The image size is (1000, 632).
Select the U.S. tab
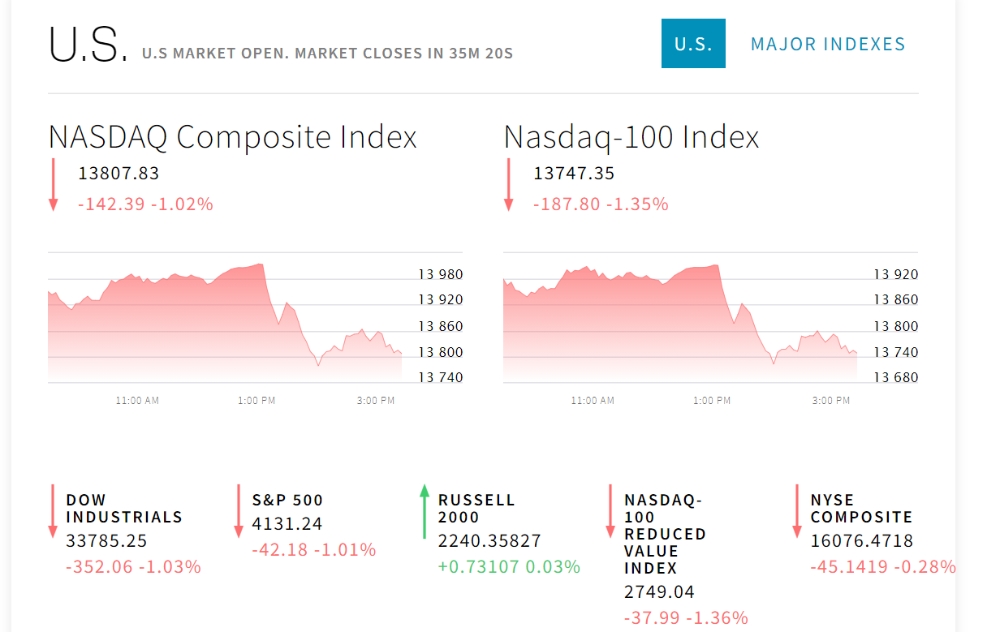(693, 44)
